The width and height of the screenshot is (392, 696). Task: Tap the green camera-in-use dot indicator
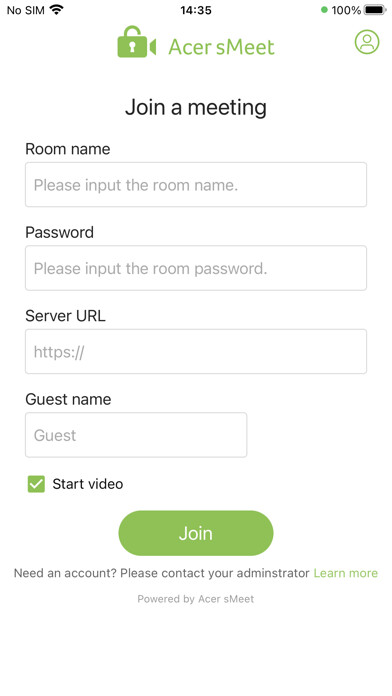pyautogui.click(x=324, y=10)
